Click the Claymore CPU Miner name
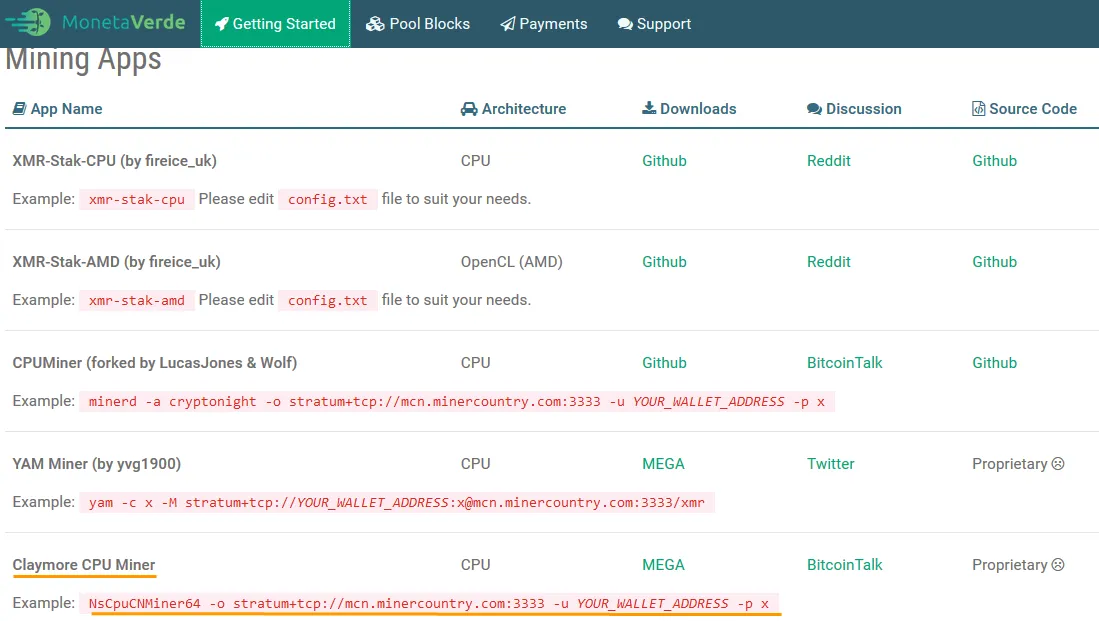Image resolution: width=1099 pixels, height=621 pixels. (x=84, y=564)
